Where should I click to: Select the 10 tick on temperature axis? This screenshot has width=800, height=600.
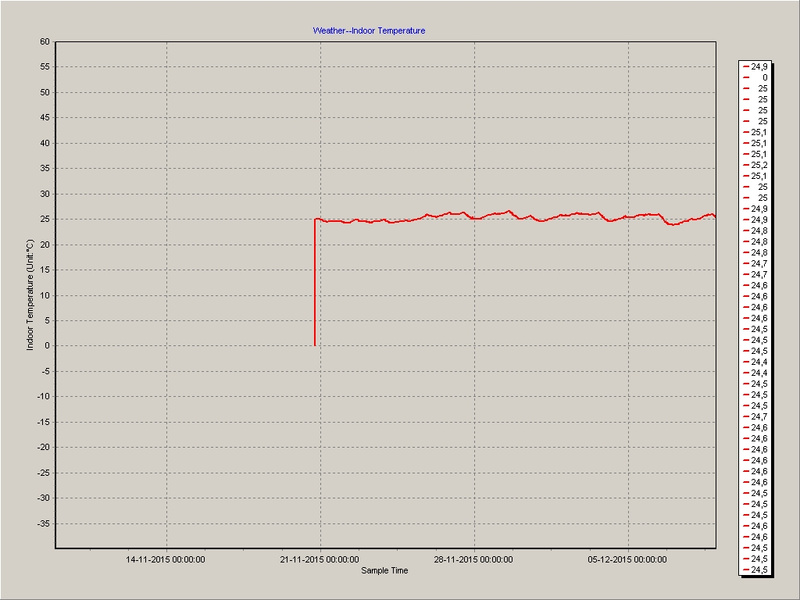pos(45,295)
